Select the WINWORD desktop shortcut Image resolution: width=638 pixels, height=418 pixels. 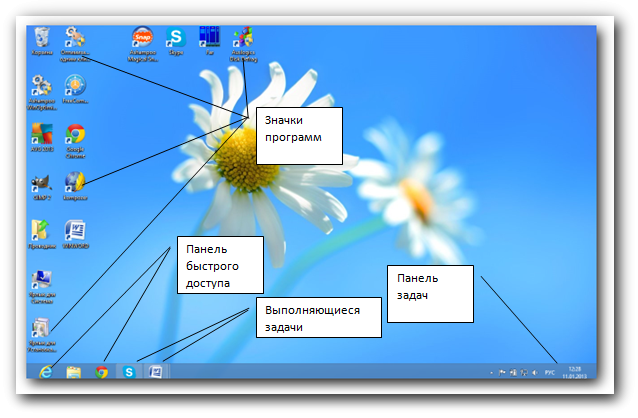tap(75, 234)
